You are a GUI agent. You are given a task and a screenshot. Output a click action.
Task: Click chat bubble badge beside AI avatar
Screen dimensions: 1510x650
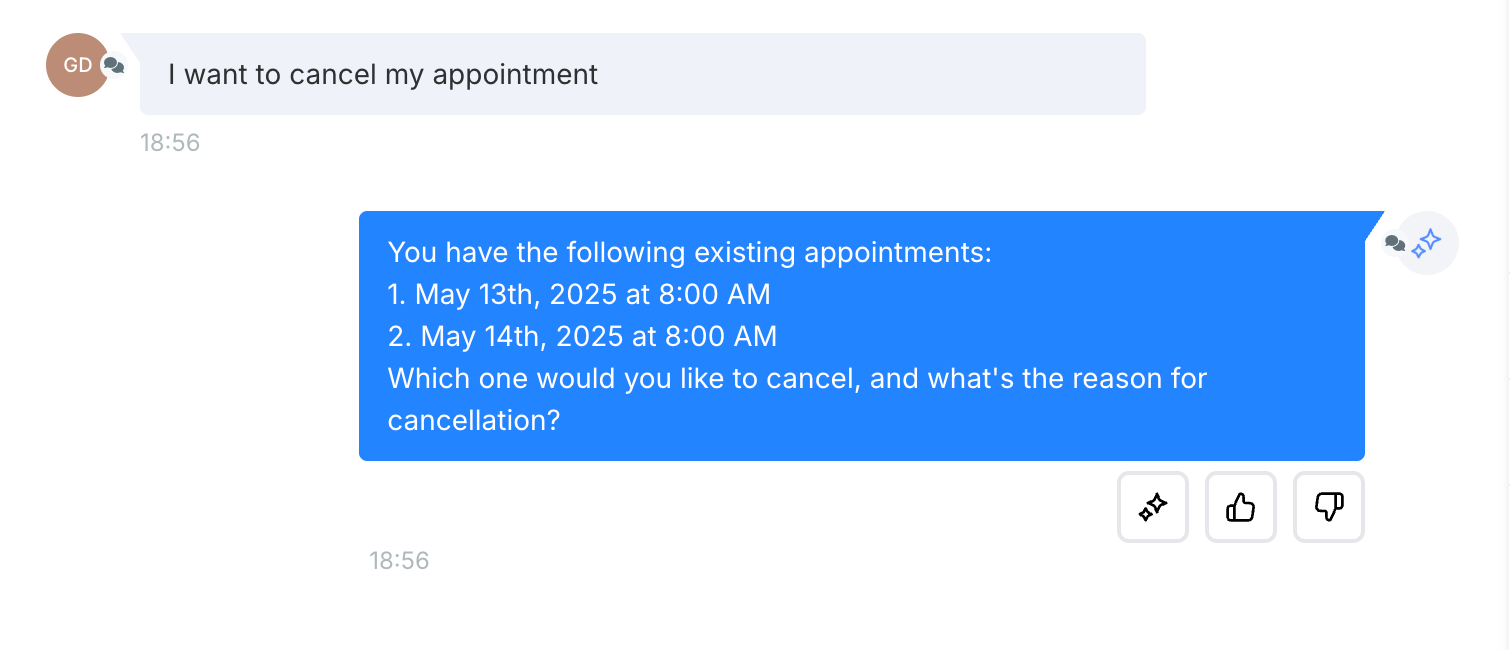click(1395, 243)
